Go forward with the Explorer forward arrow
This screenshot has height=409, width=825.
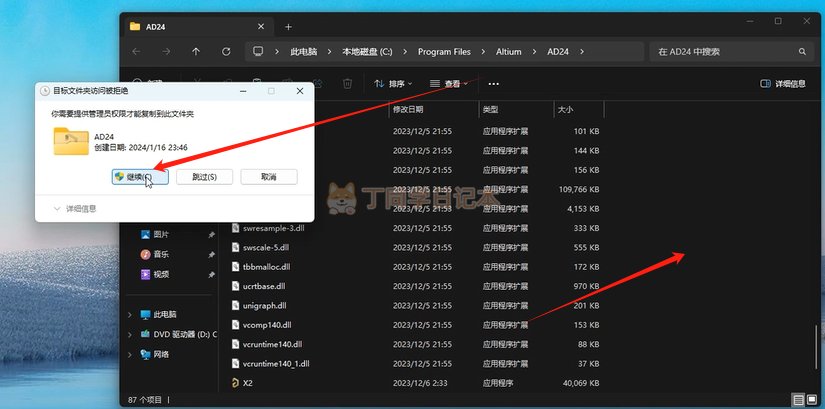click(x=166, y=52)
